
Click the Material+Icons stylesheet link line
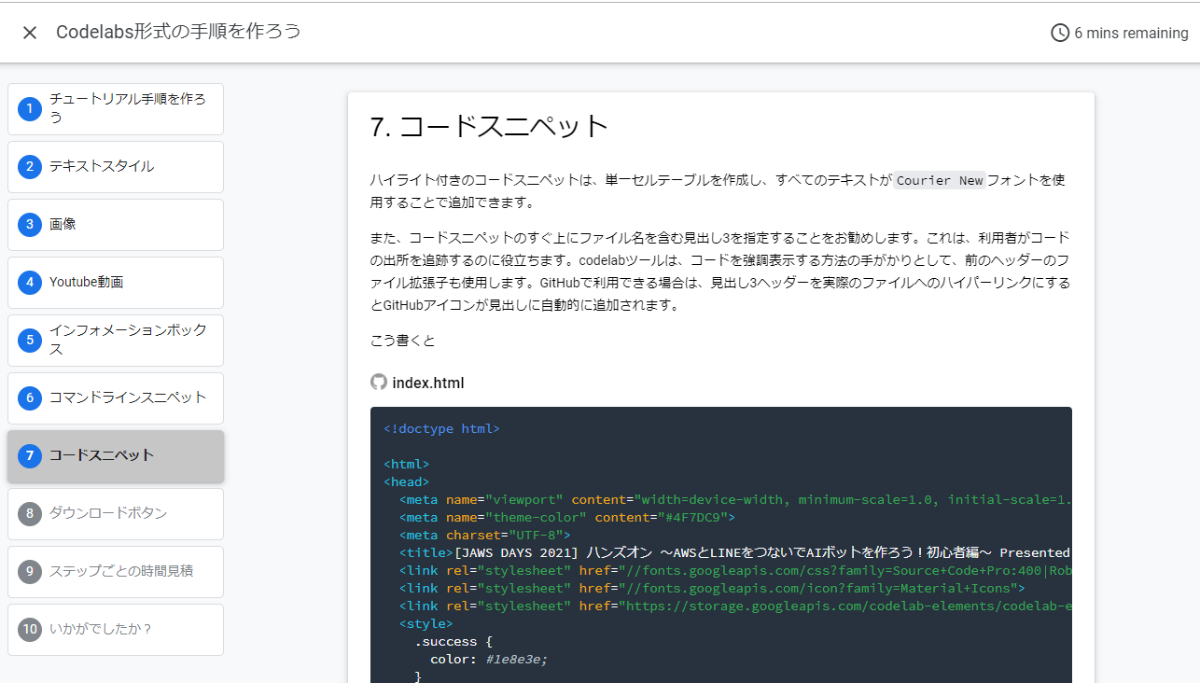[712, 588]
